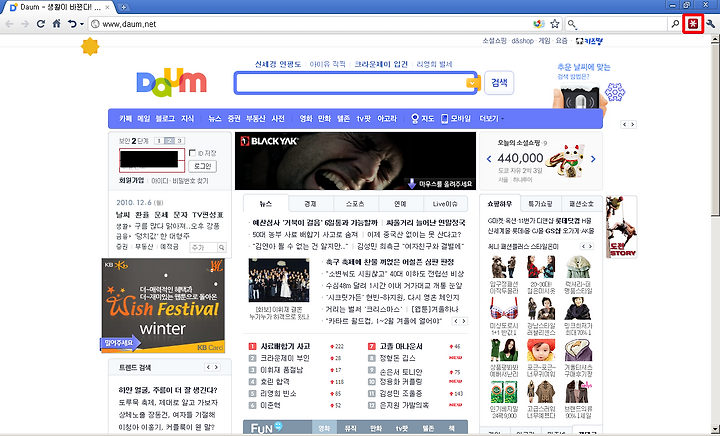720x436 pixels.
Task: Open the 메일 menu item
Action: tap(144, 118)
